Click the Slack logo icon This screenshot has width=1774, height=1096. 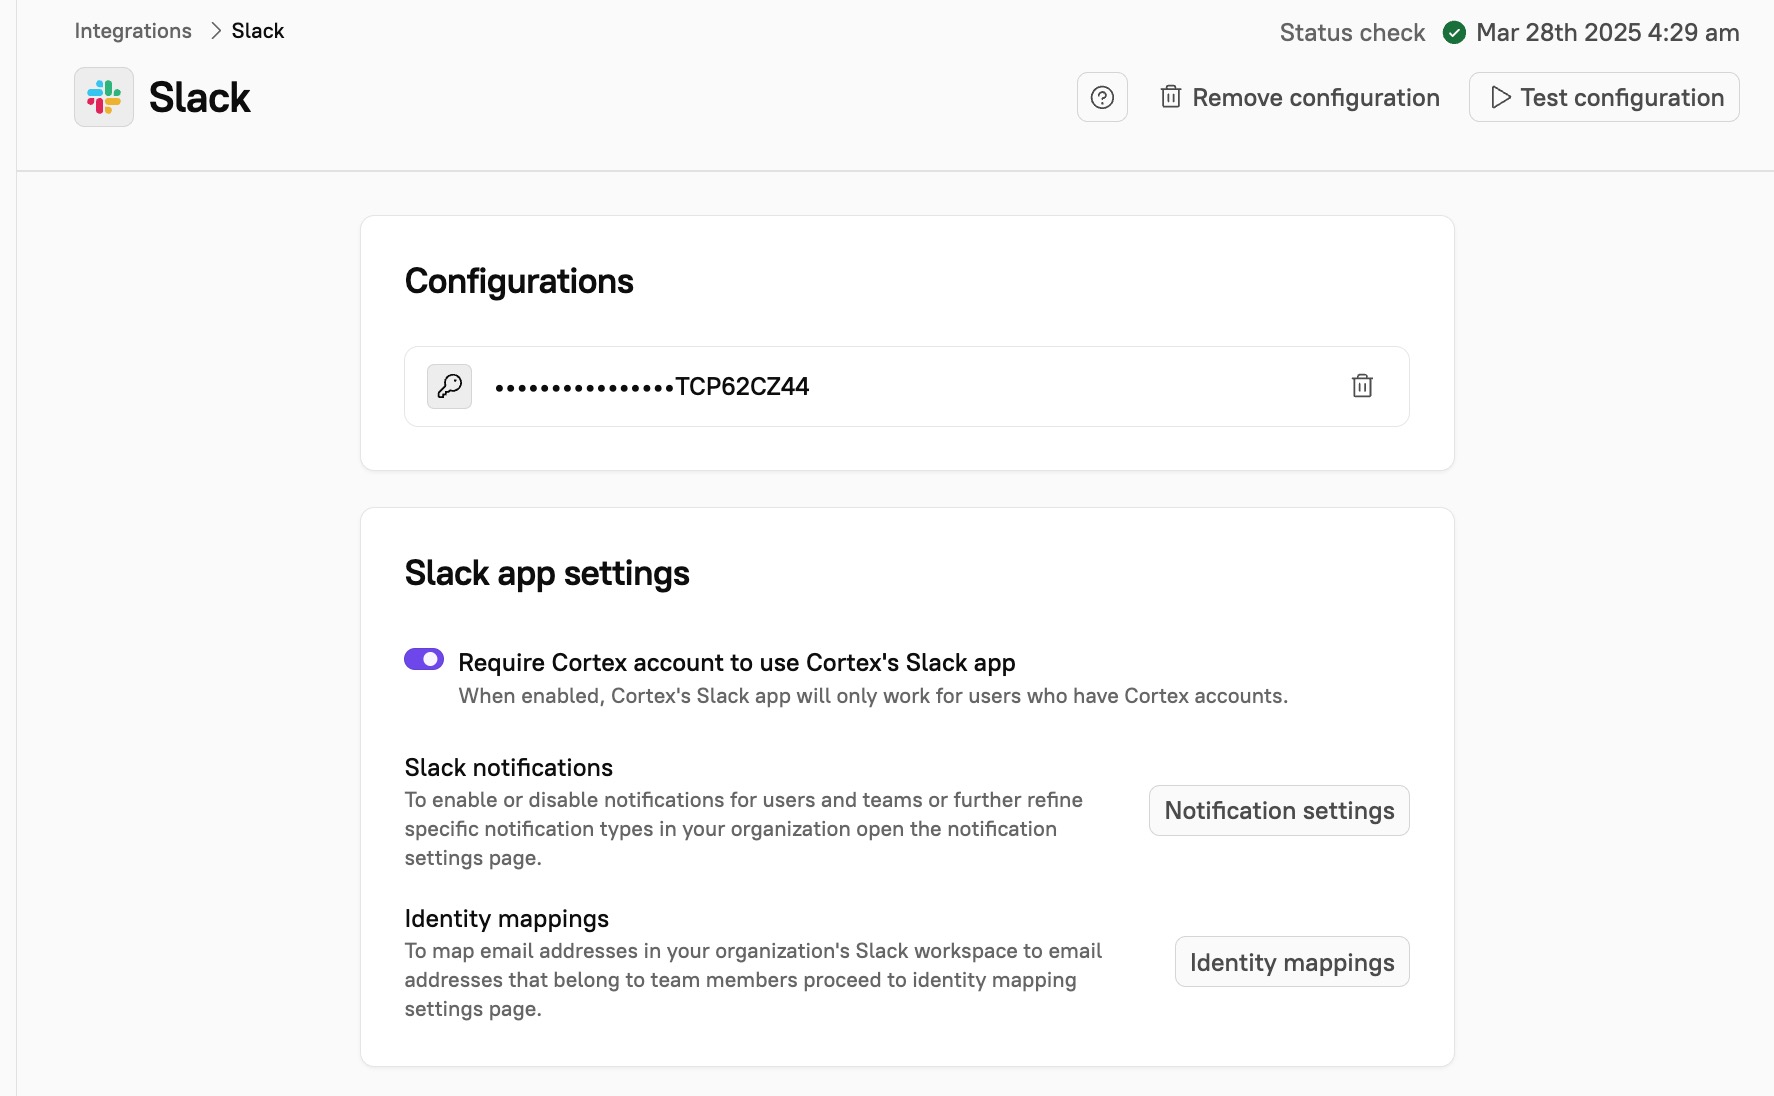coord(103,96)
